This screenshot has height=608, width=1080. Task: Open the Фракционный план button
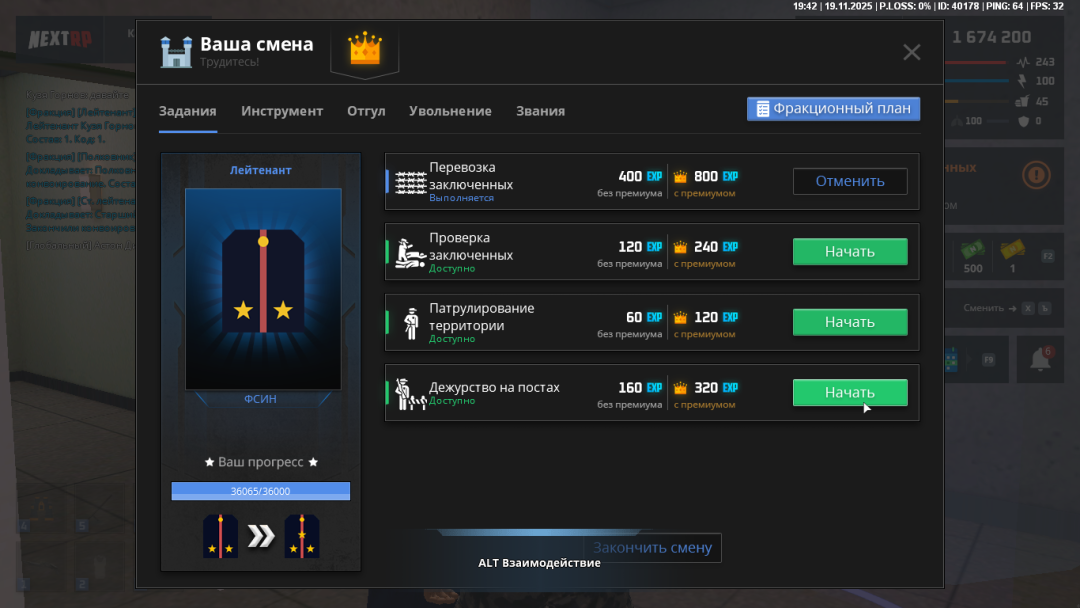click(833, 109)
